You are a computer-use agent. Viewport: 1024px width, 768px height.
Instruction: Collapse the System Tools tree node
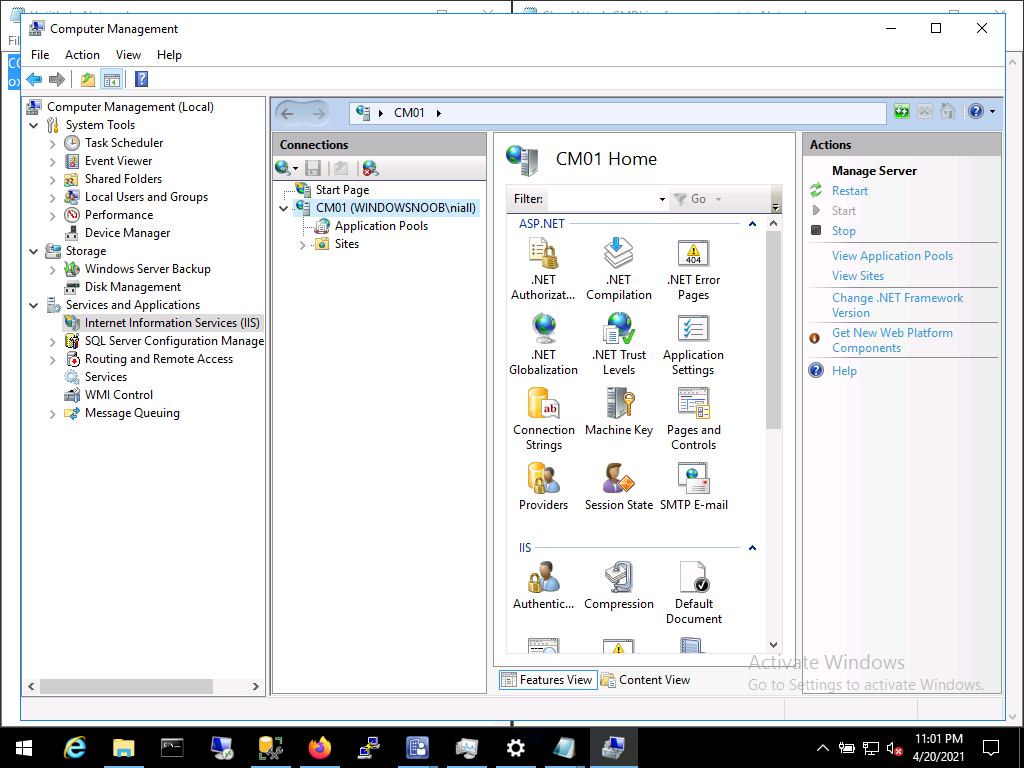click(x=34, y=125)
